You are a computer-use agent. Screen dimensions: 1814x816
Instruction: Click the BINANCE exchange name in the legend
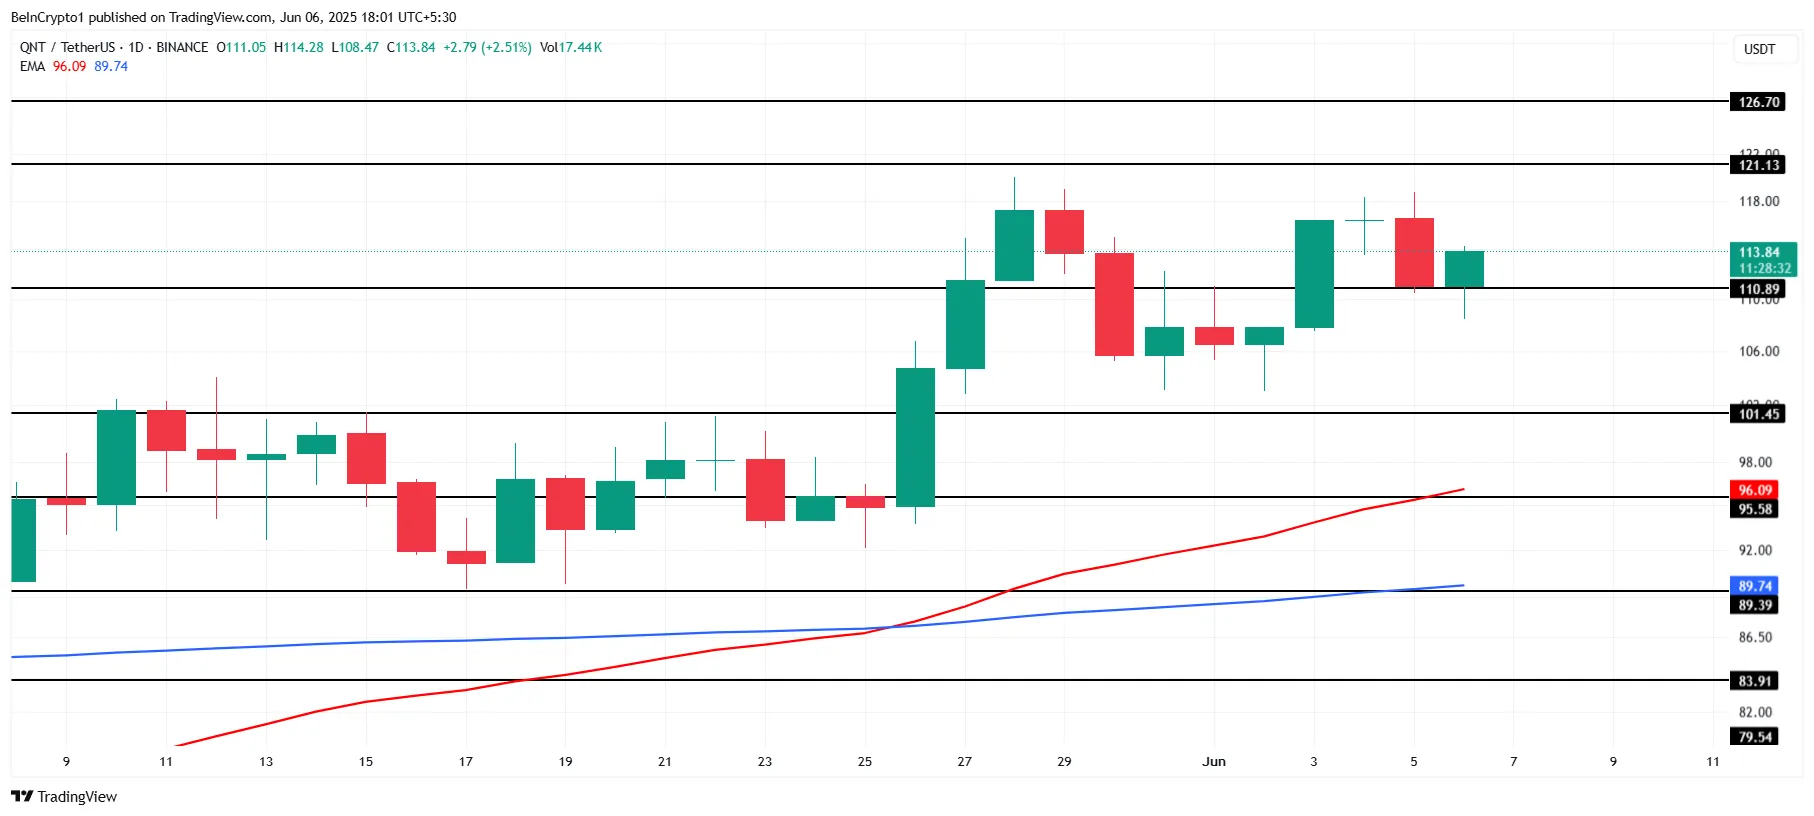(182, 47)
